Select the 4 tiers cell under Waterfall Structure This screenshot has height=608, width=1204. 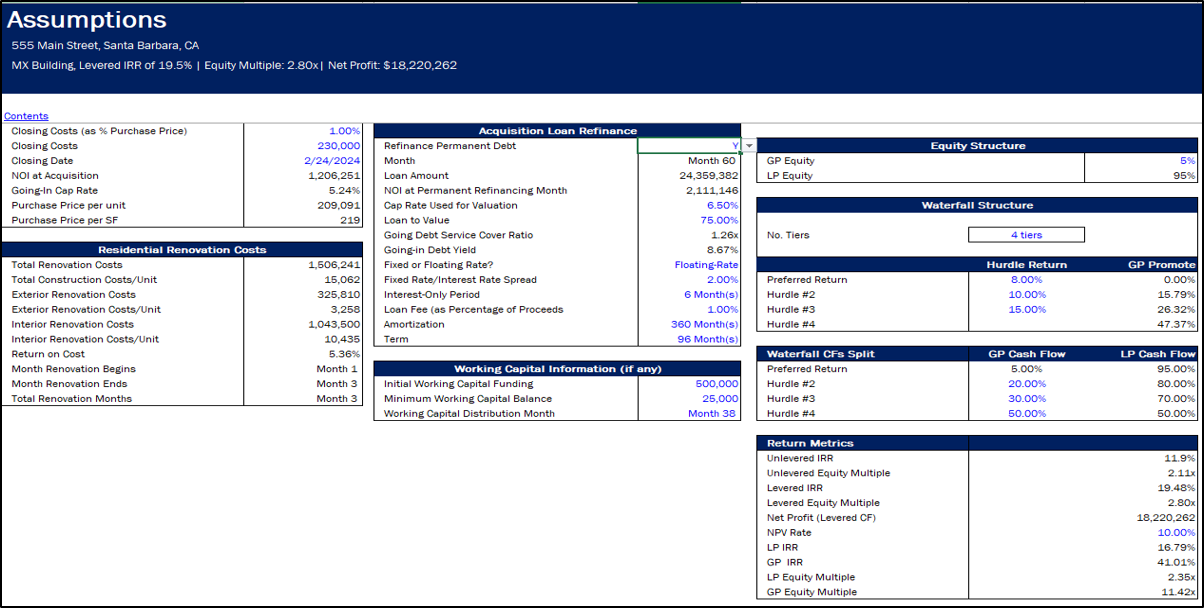pyautogui.click(x=1025, y=234)
